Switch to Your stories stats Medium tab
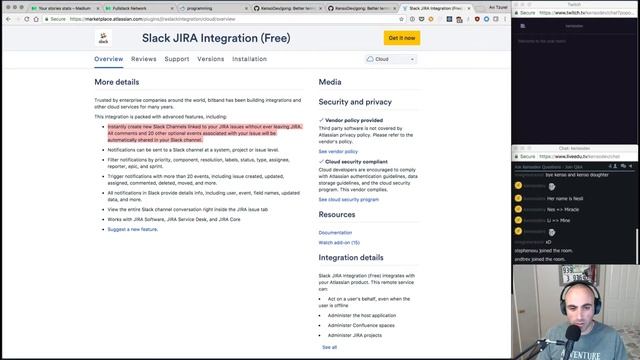The width and height of the screenshot is (640, 360). 64,8
